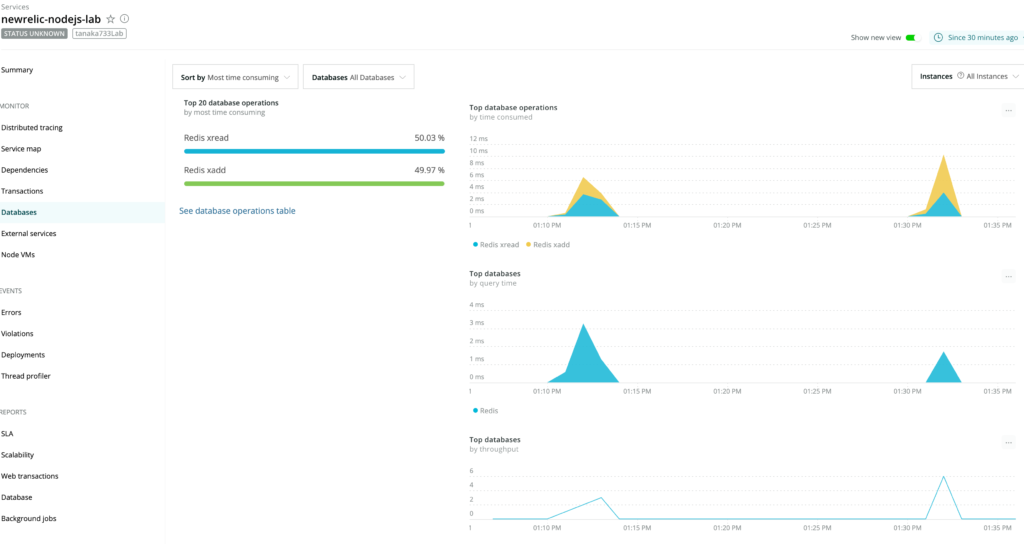1024x544 pixels.
Task: Open Deployments under Events
Action: (x=23, y=355)
